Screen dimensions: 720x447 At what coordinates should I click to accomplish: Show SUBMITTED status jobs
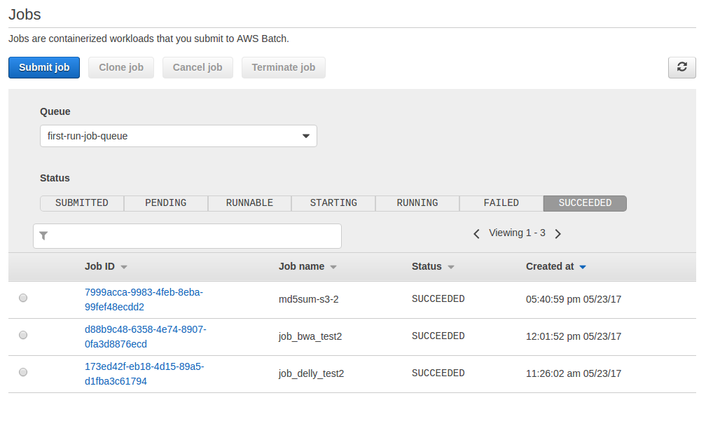(82, 203)
